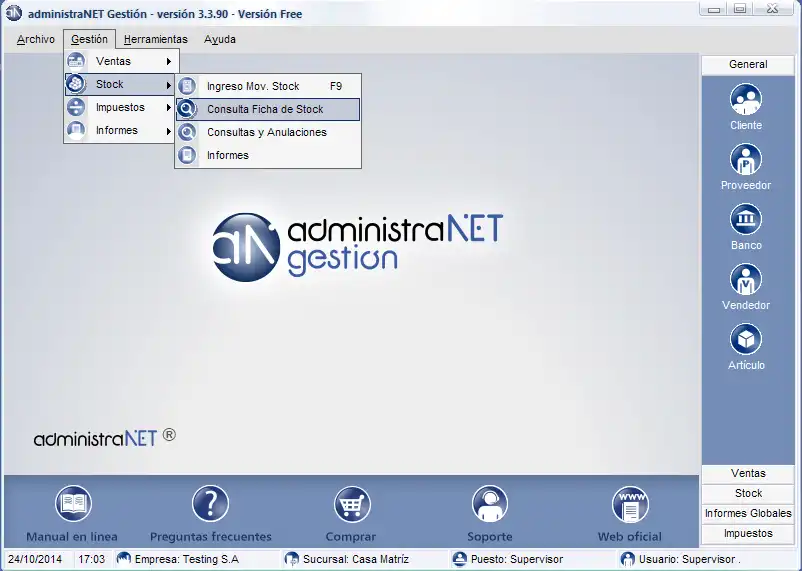Click the Web oficial www icon
The image size is (802, 571).
[x=630, y=503]
